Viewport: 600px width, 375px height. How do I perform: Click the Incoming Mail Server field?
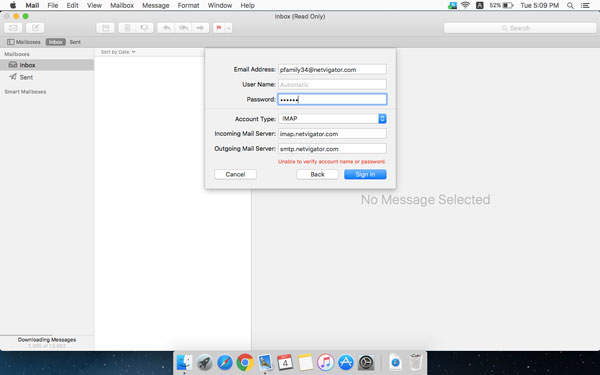332,134
